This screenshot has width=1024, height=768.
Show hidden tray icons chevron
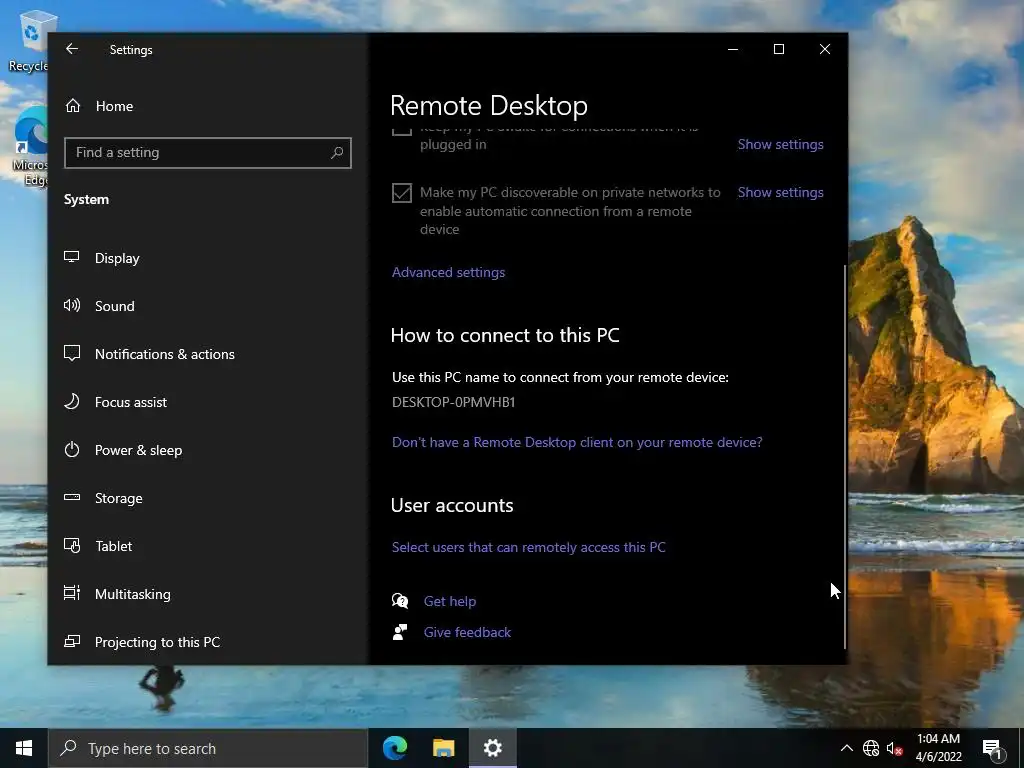click(846, 748)
